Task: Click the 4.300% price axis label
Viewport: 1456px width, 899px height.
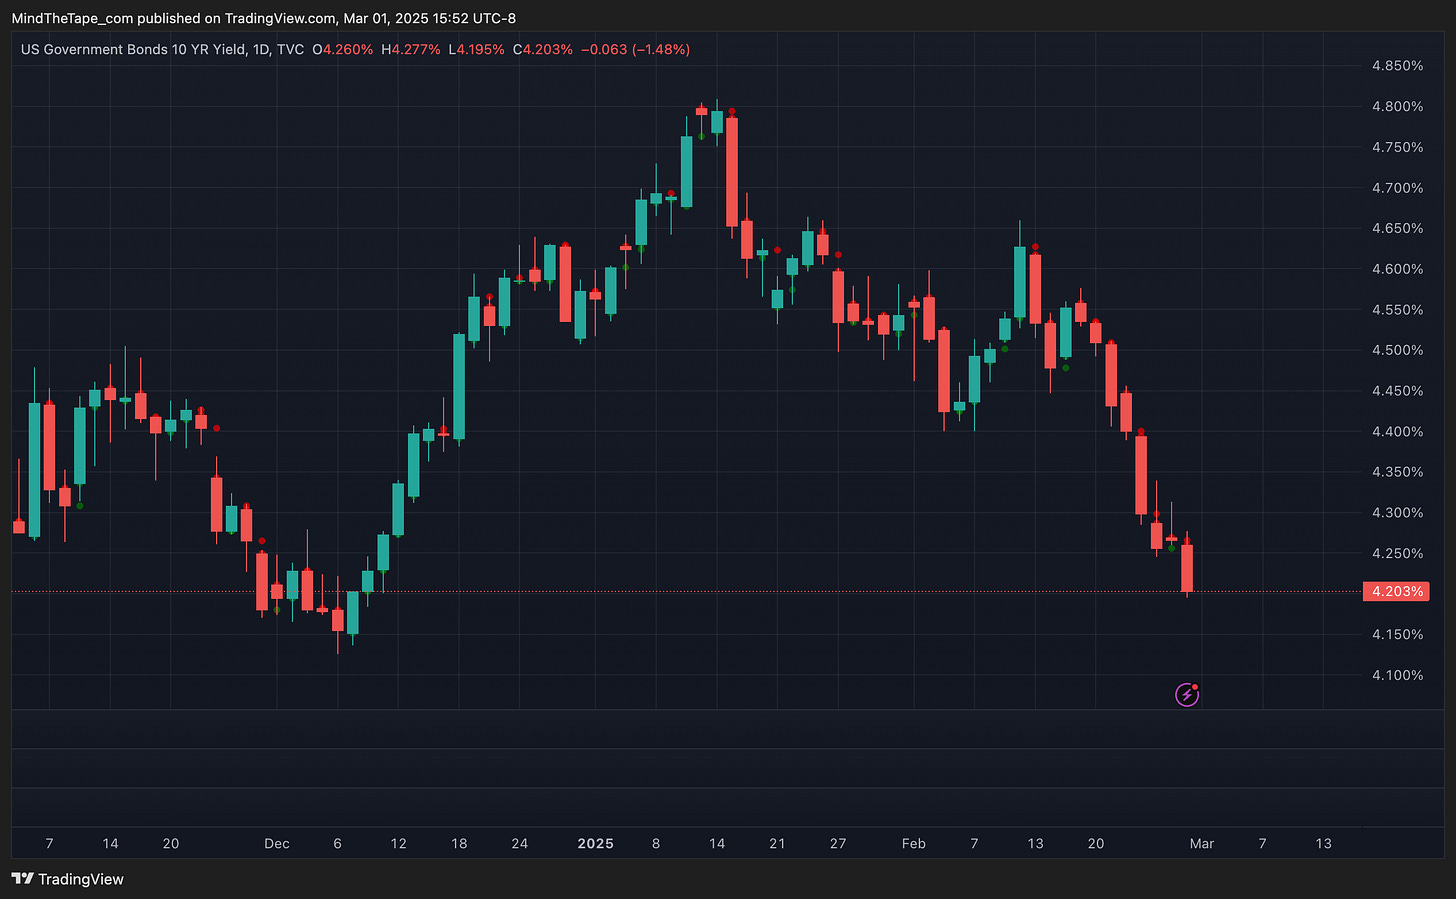Action: point(1397,513)
